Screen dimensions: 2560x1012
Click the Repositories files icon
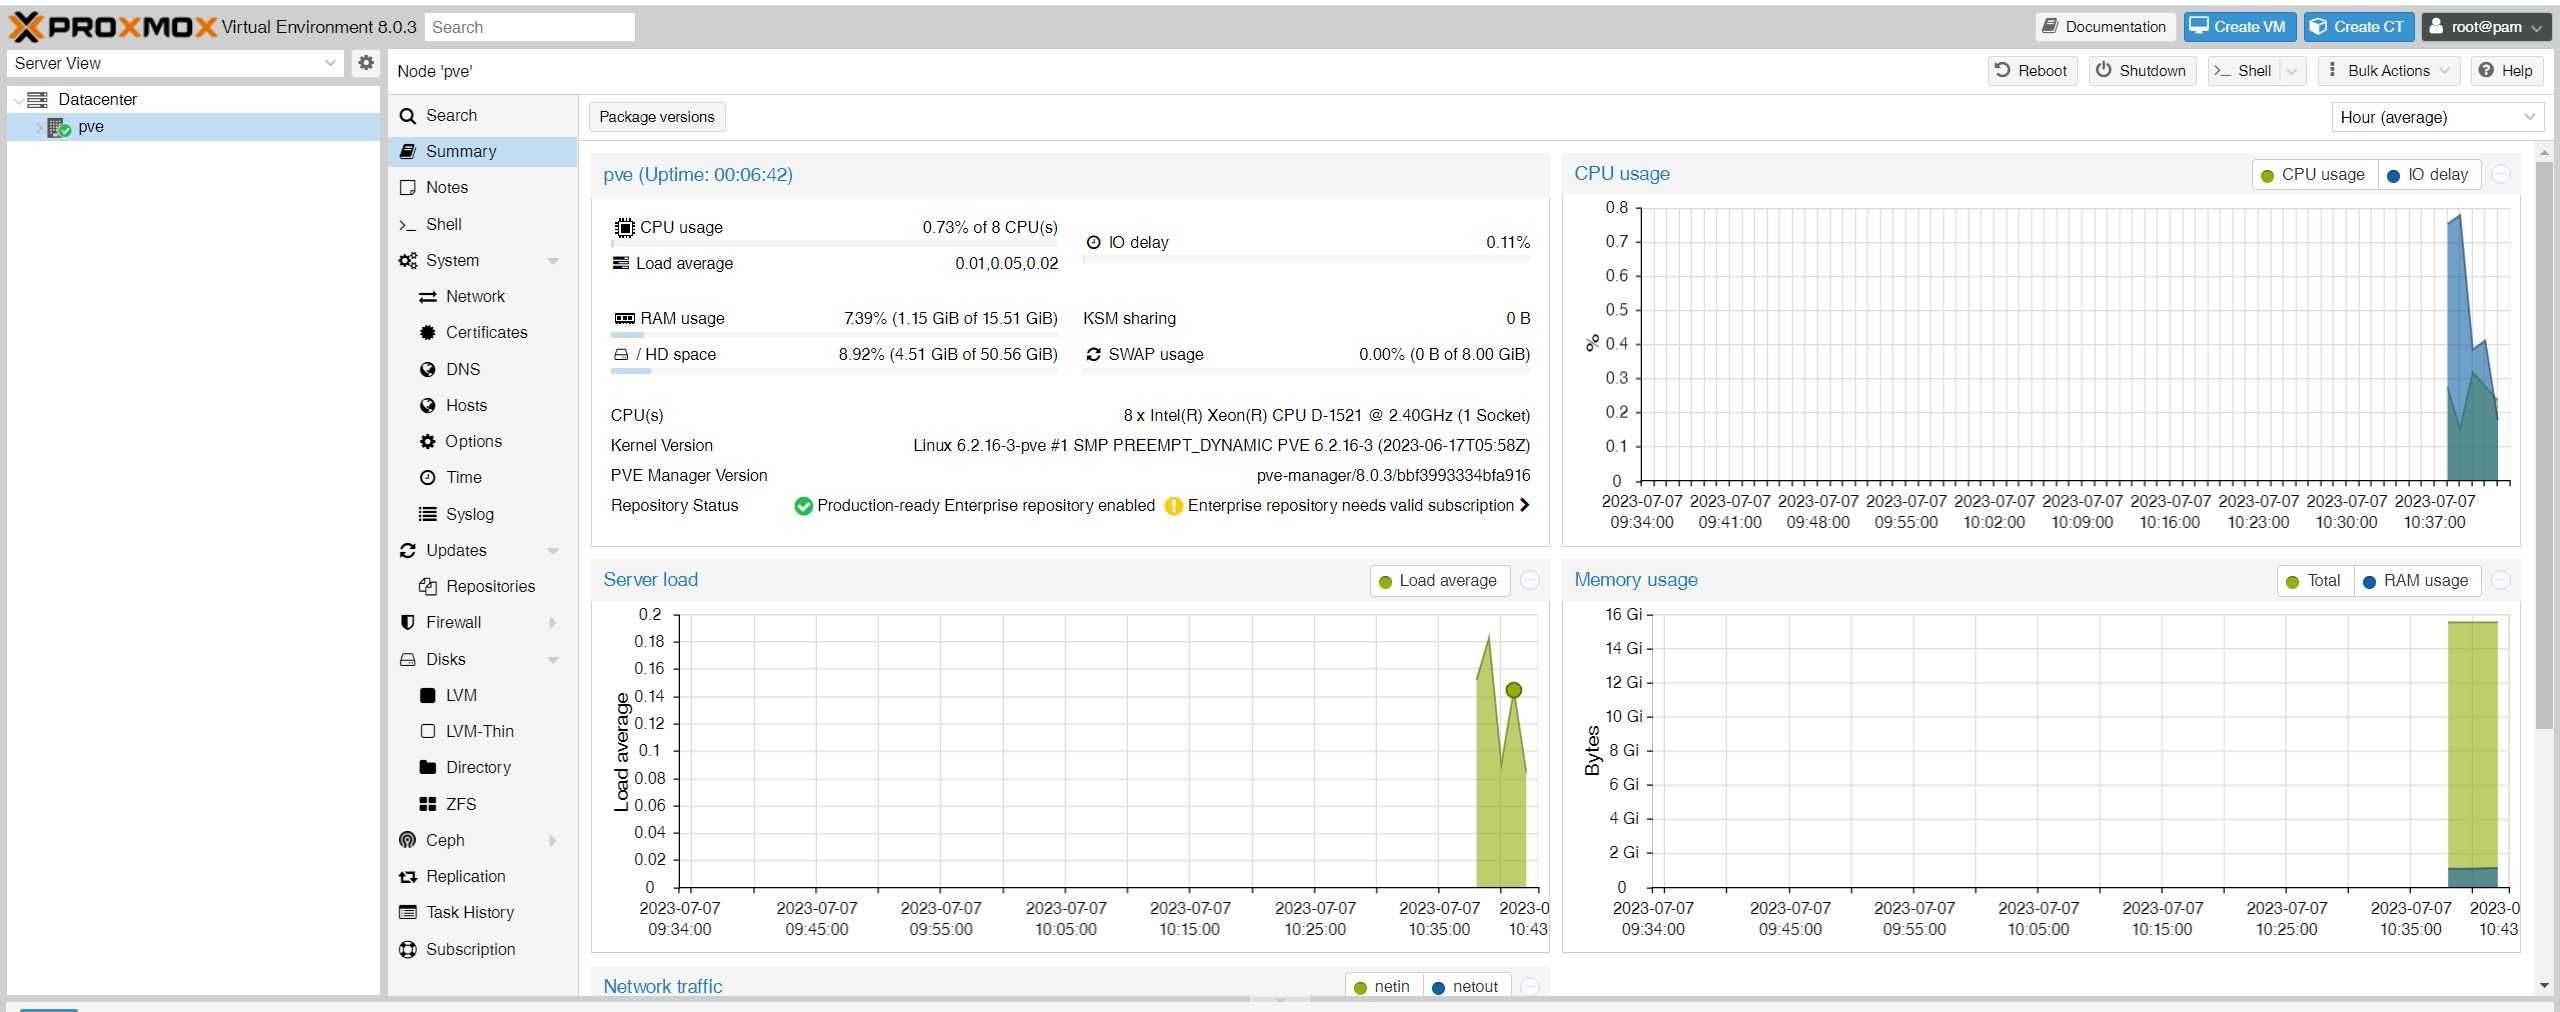click(x=428, y=587)
